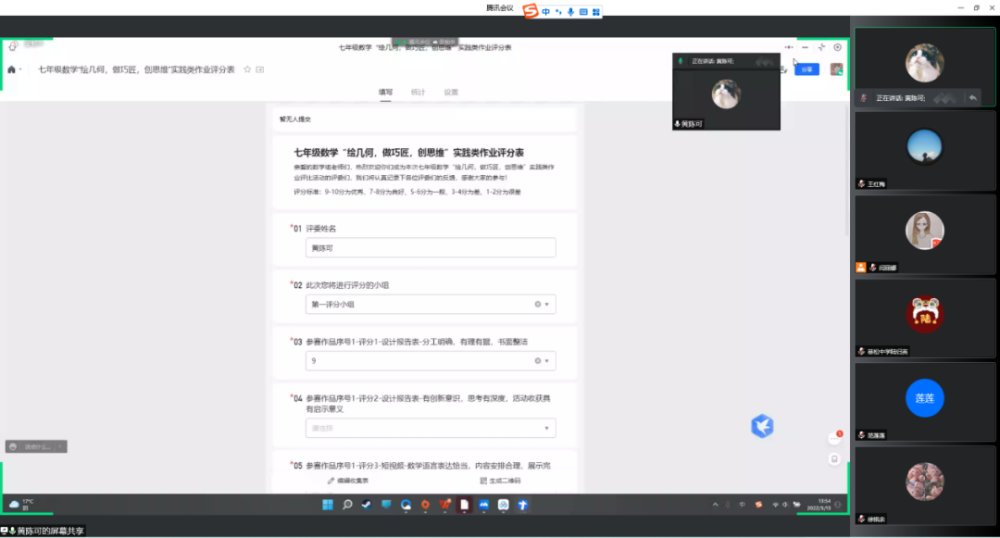Select the 范莲莲 participant thumbnail
Viewport: 1000px width, 538px height.
point(924,398)
